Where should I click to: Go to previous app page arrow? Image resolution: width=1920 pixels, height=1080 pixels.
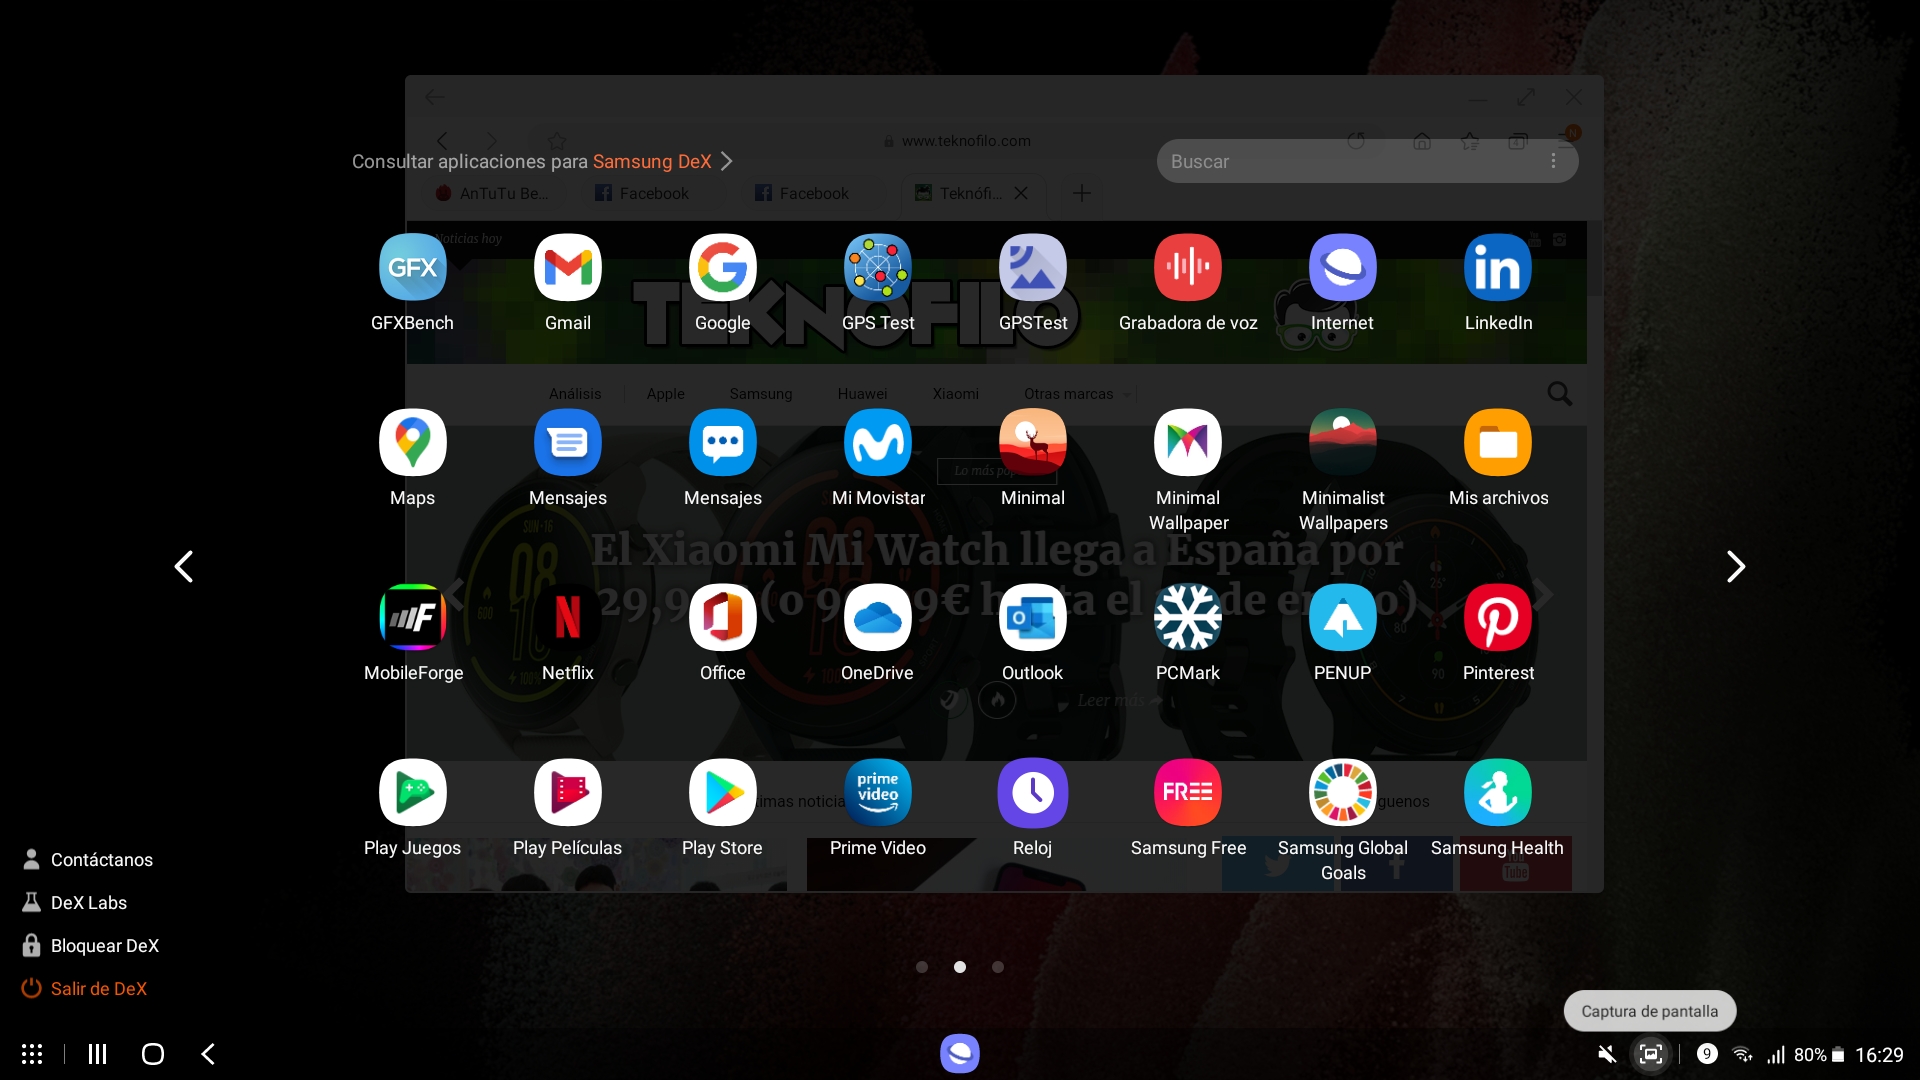click(x=184, y=567)
